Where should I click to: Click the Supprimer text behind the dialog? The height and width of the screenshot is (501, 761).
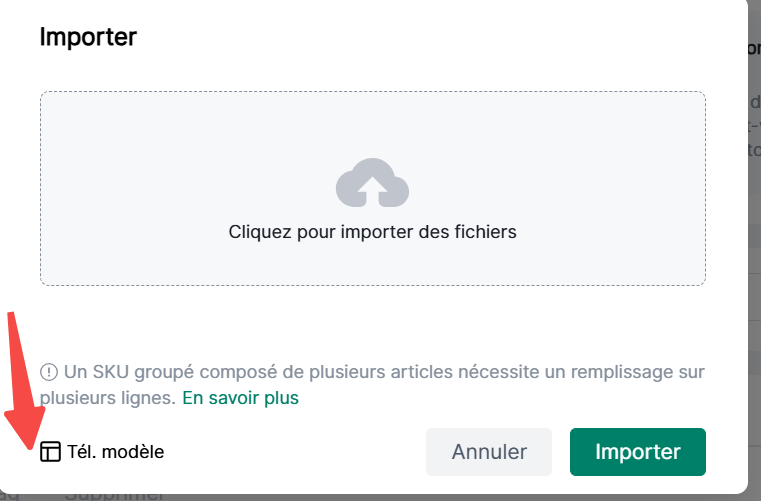(115, 494)
